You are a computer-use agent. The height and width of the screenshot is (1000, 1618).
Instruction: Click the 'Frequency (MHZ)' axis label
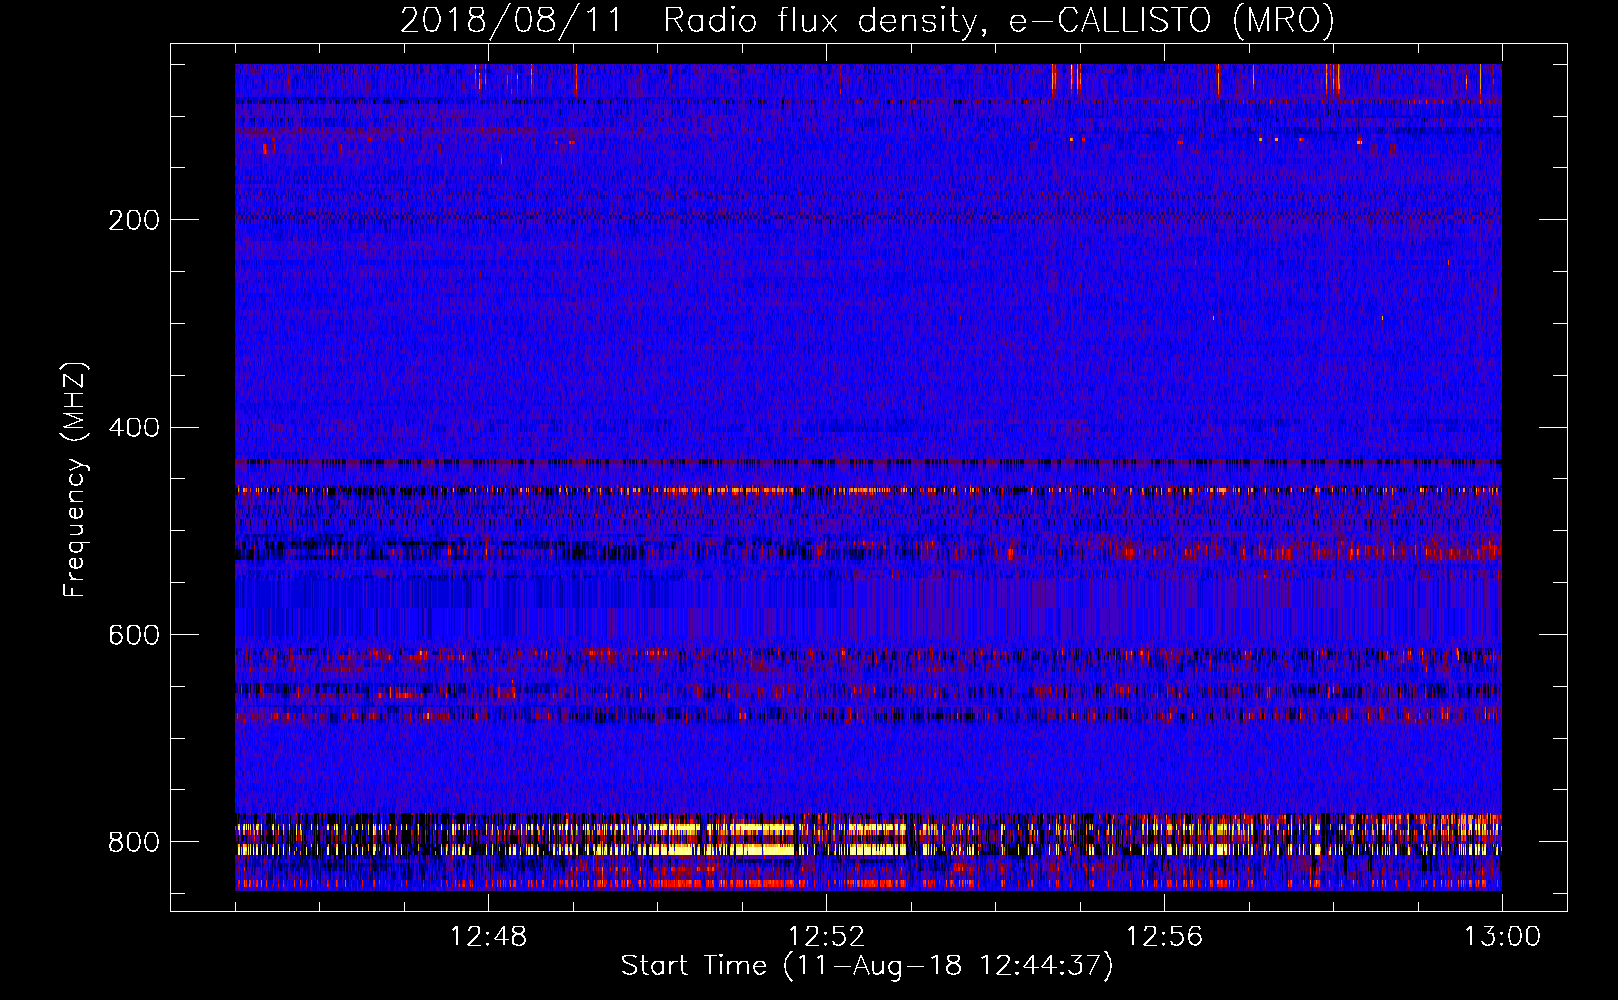[x=75, y=480]
